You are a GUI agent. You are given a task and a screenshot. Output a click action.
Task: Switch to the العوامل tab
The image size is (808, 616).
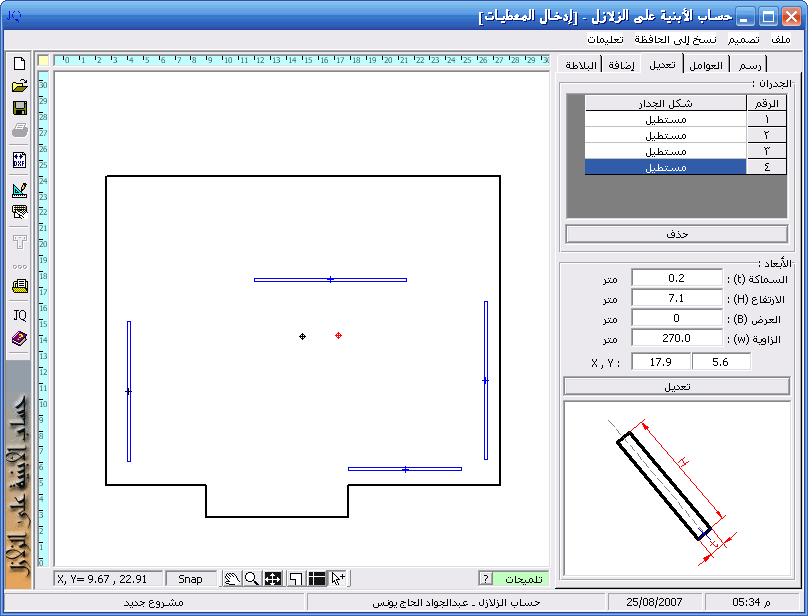pyautogui.click(x=706, y=65)
